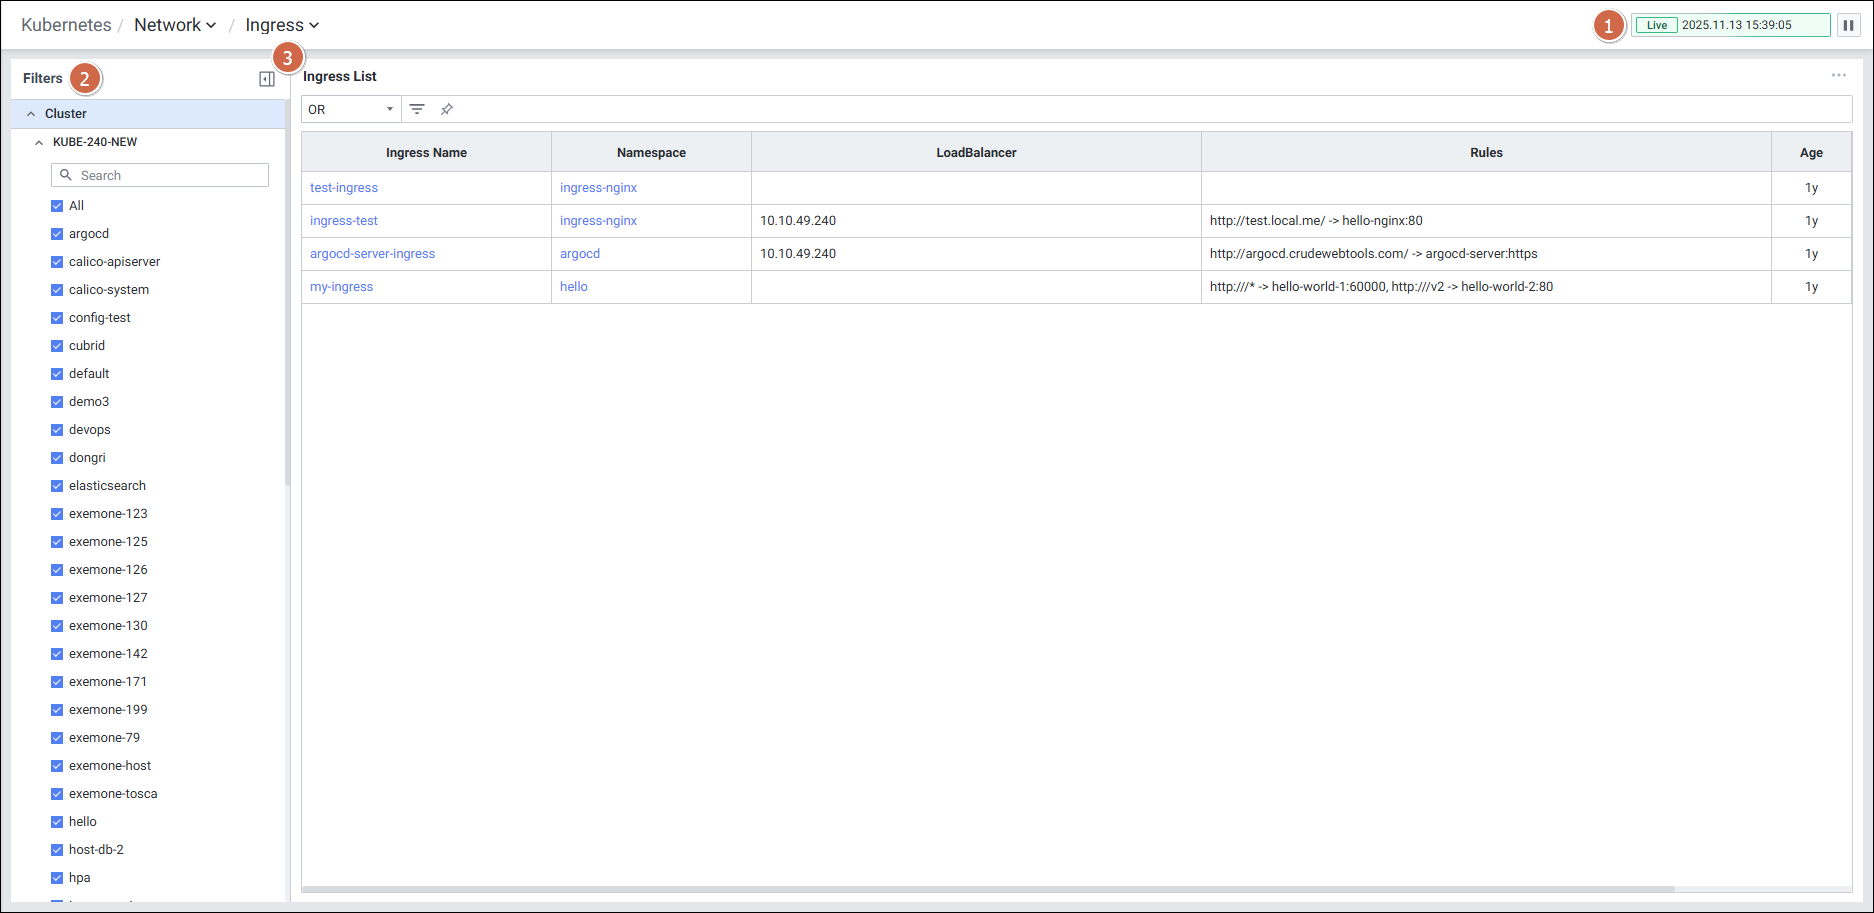Uncheck the argocd namespace checkbox
Screen dimensions: 1874x913
(x=57, y=234)
